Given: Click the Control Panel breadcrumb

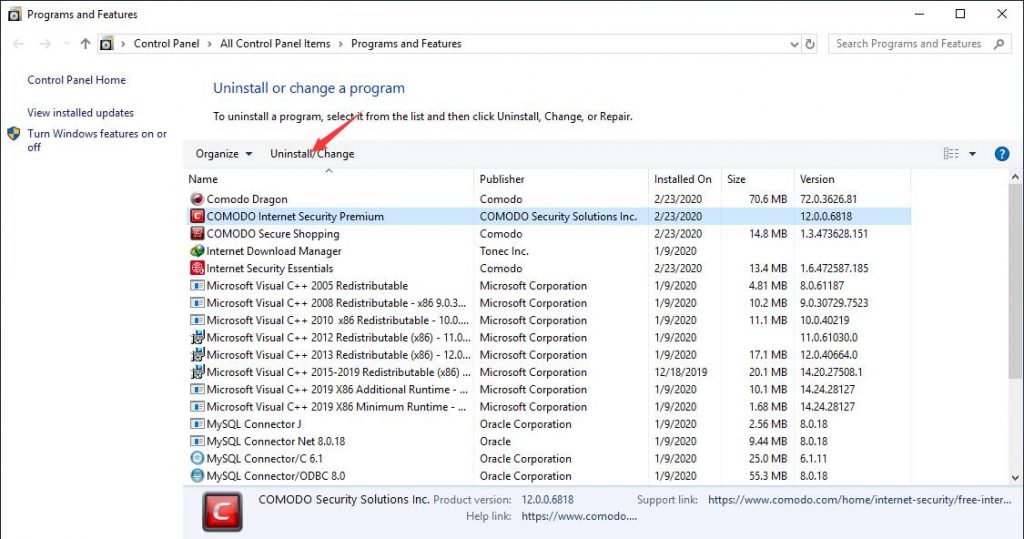Looking at the screenshot, I should click(166, 44).
